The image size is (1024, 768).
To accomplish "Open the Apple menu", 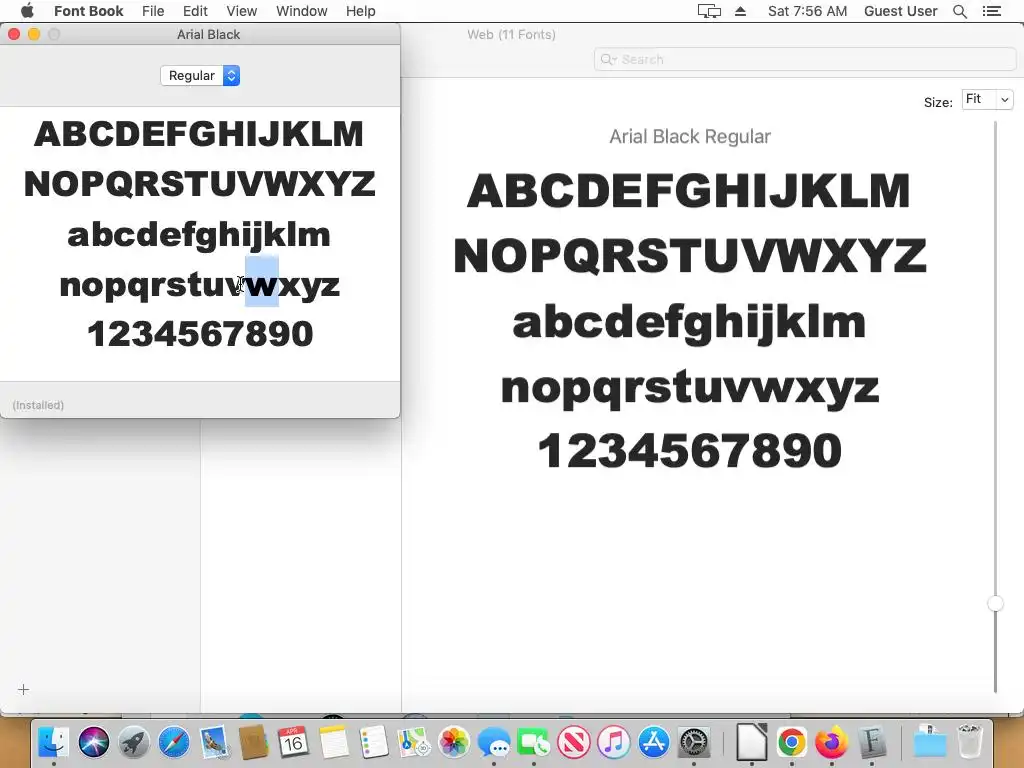I will click(27, 11).
